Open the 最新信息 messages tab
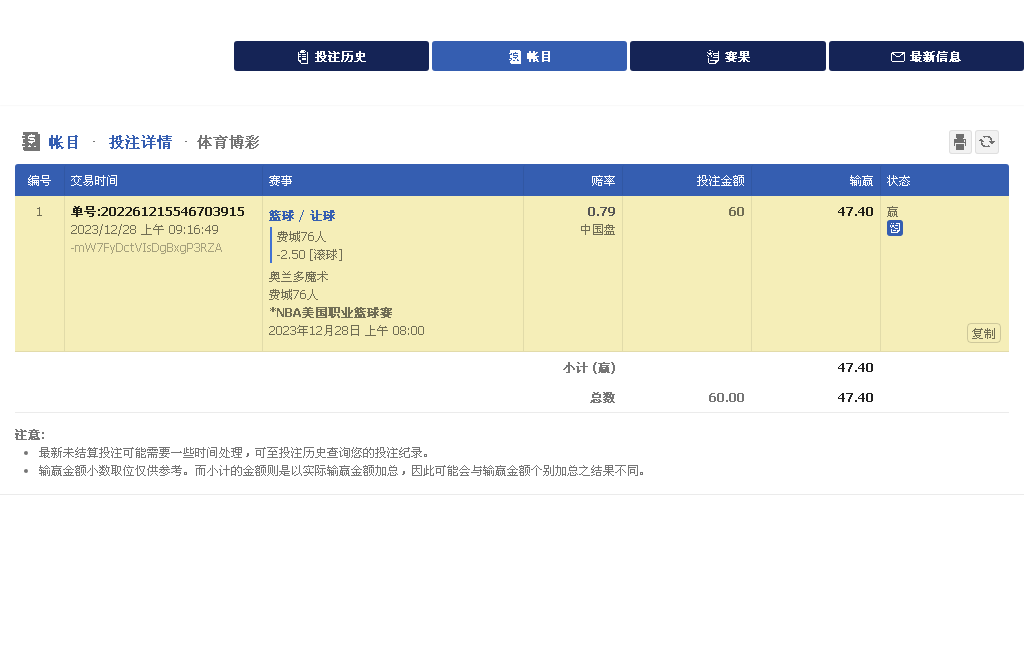The height and width of the screenshot is (670, 1024). (926, 56)
